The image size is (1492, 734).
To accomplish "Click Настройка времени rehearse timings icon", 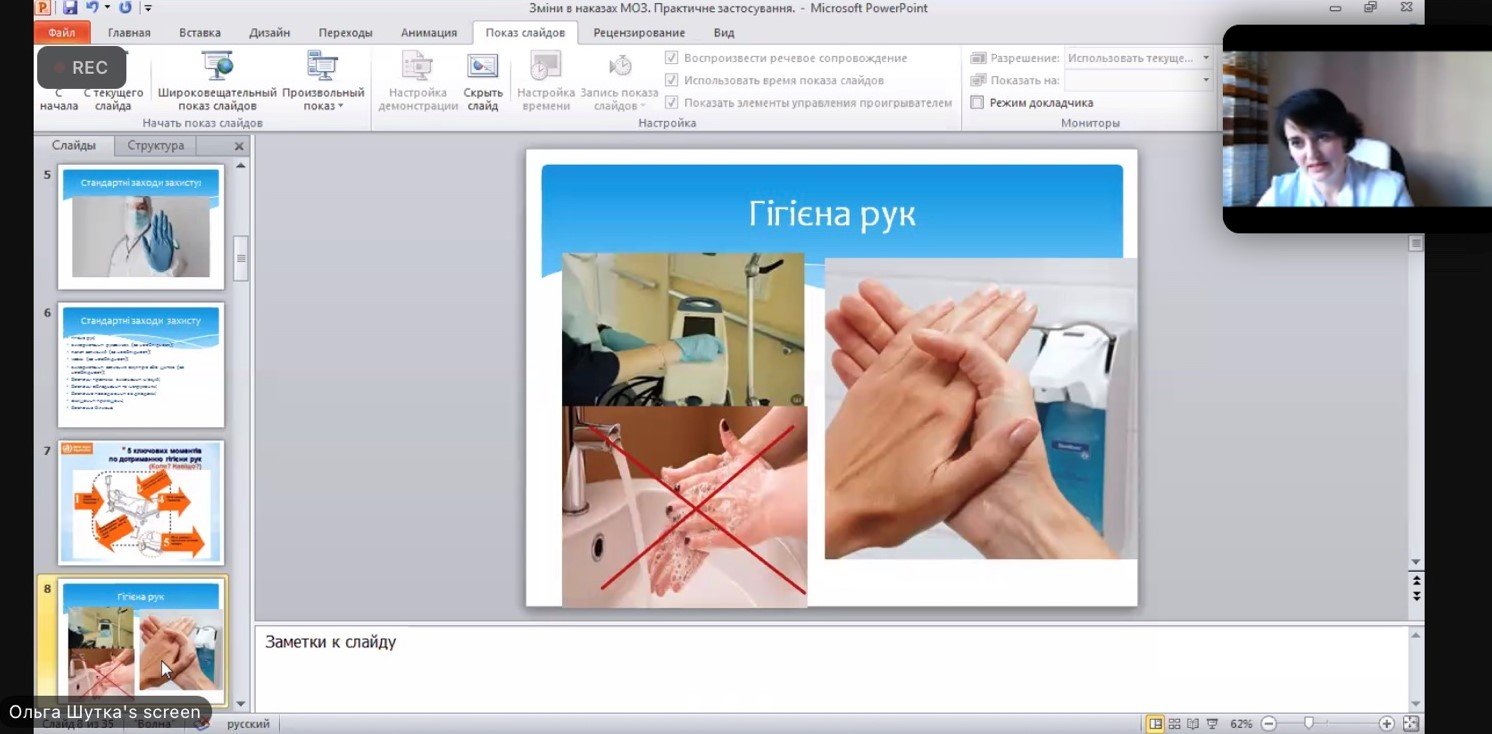I will (545, 81).
